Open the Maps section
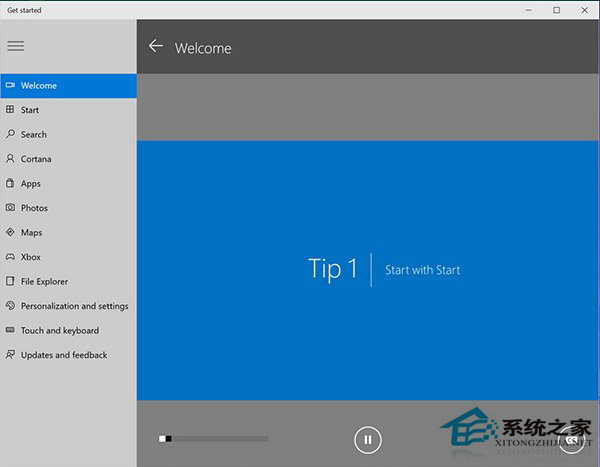 click(68, 232)
